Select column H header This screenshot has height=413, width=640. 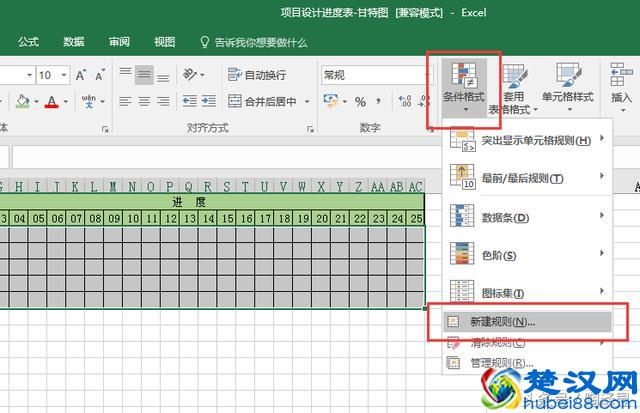click(x=19, y=187)
